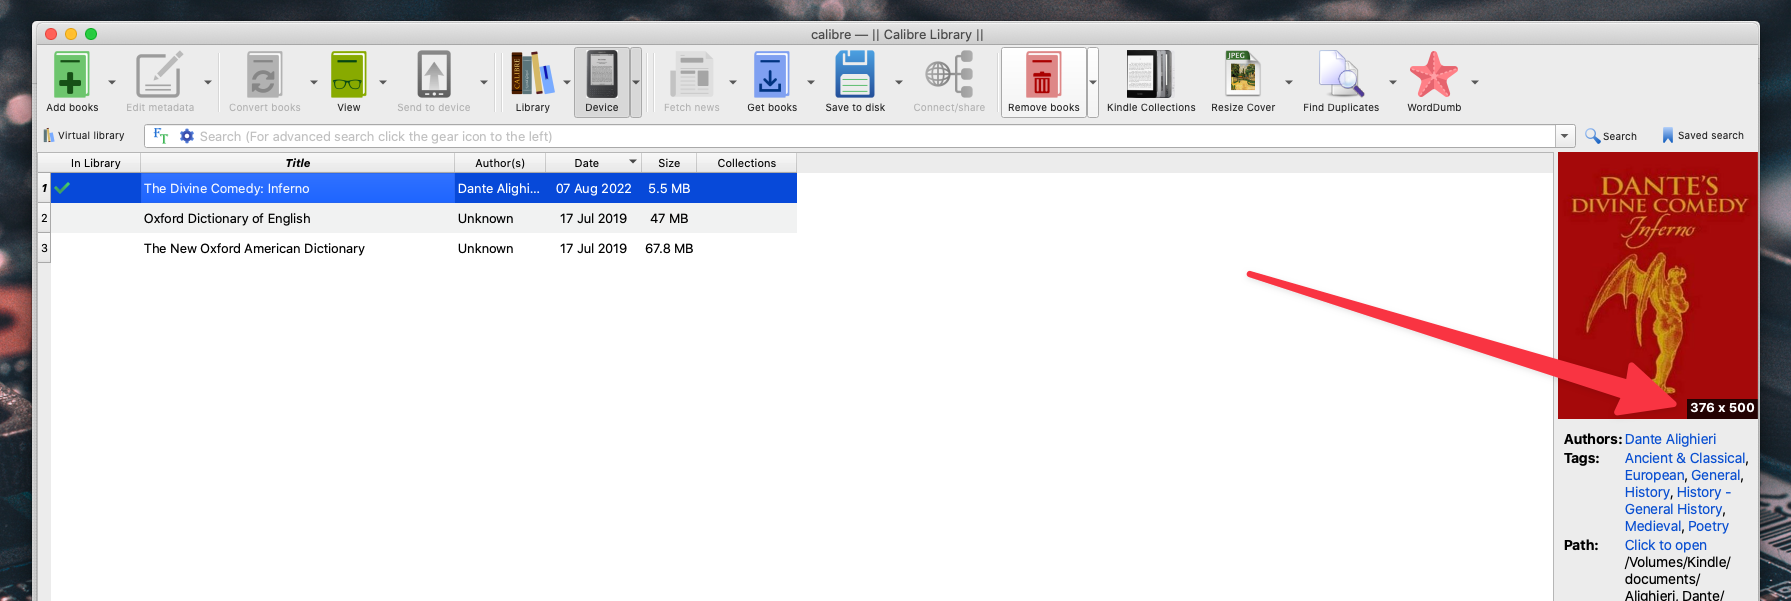
Task: Click the Save to disk icon
Action: pyautogui.click(x=855, y=75)
